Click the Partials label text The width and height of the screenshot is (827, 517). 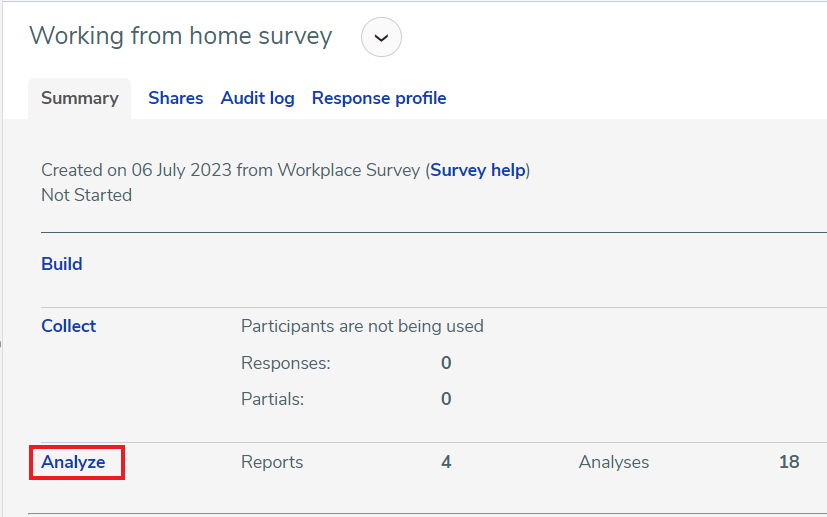click(273, 399)
